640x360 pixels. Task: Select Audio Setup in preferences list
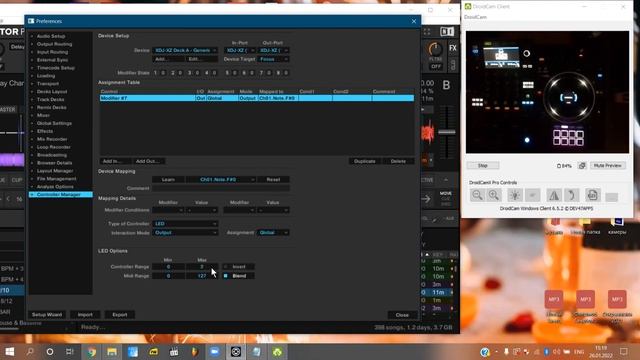(x=51, y=36)
